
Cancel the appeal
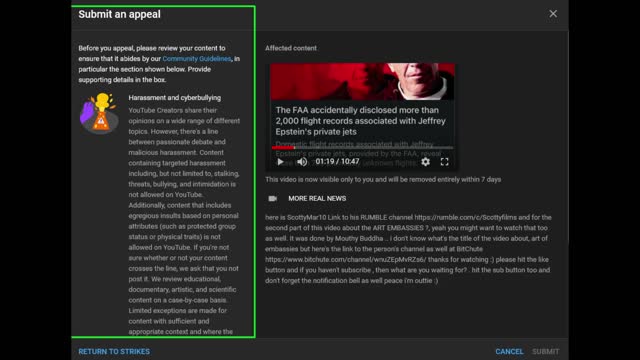click(509, 351)
